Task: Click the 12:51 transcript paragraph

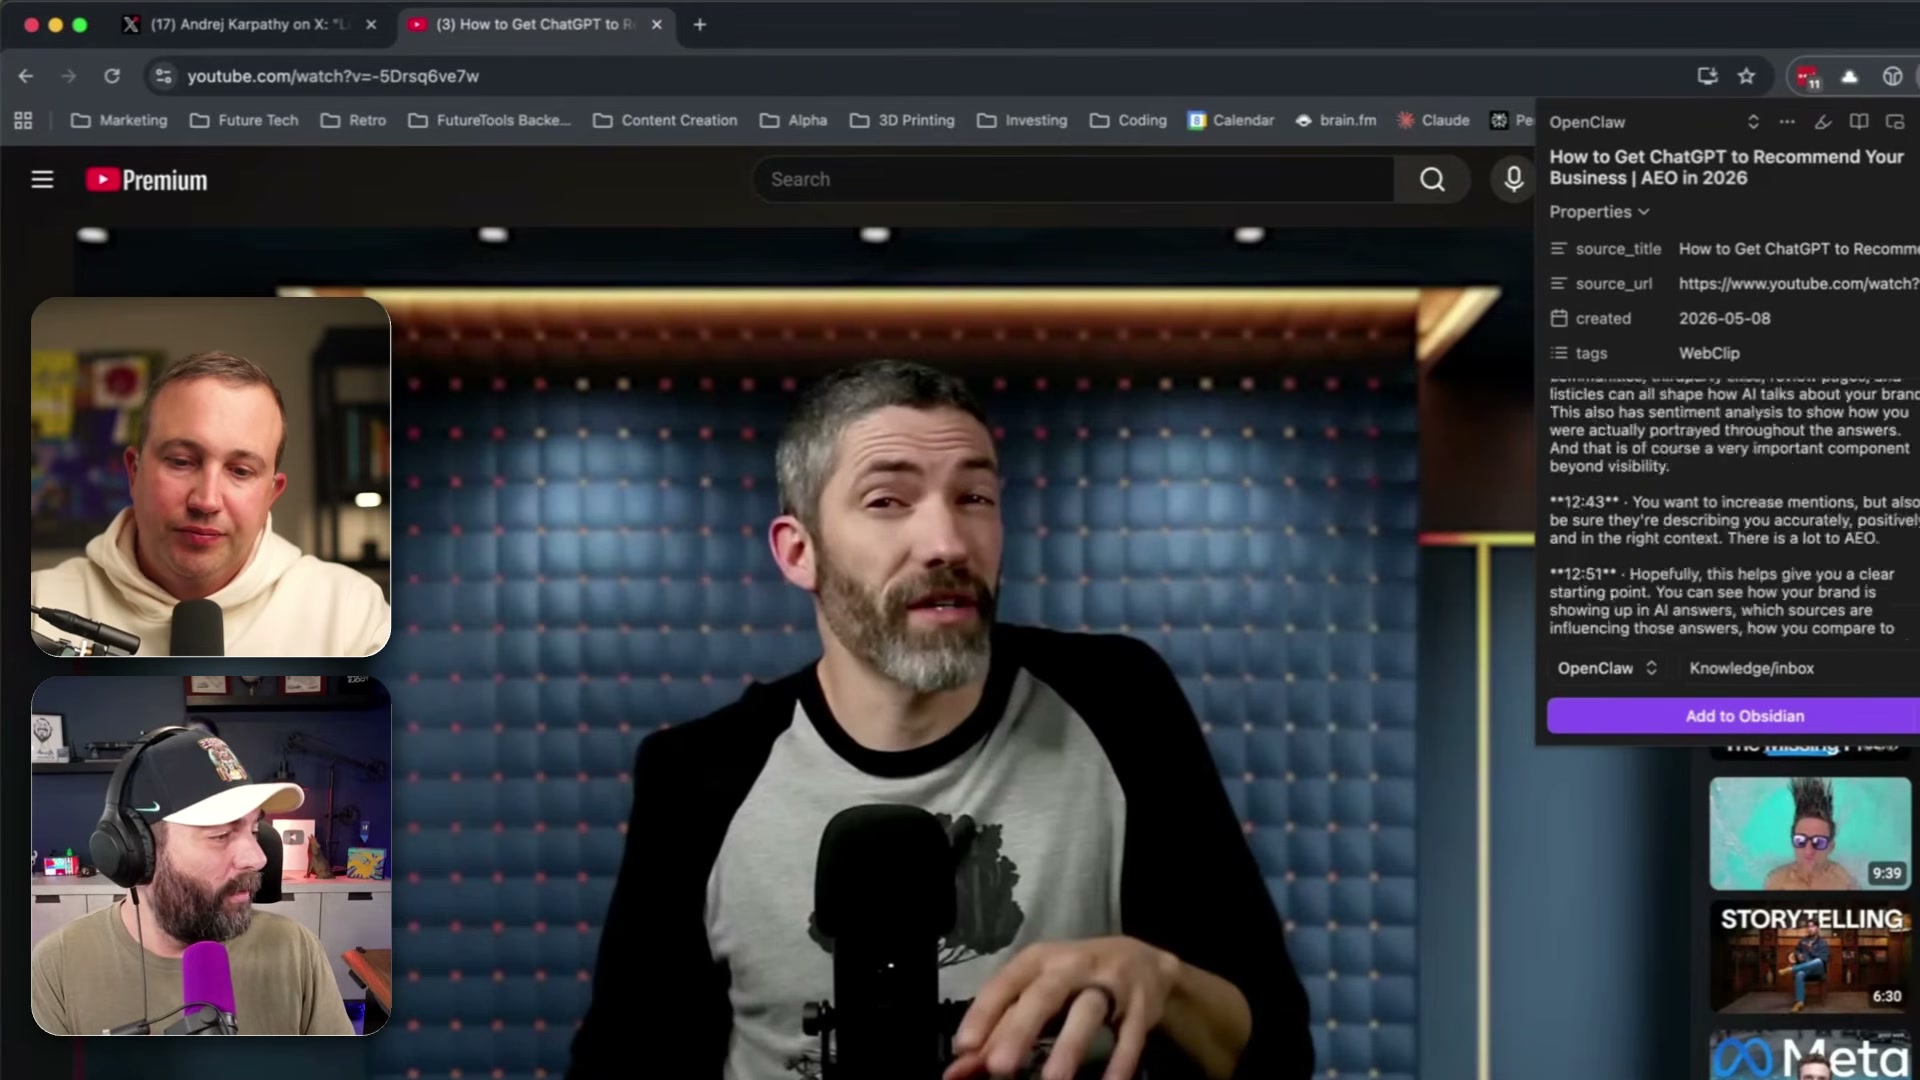Action: tap(1722, 601)
